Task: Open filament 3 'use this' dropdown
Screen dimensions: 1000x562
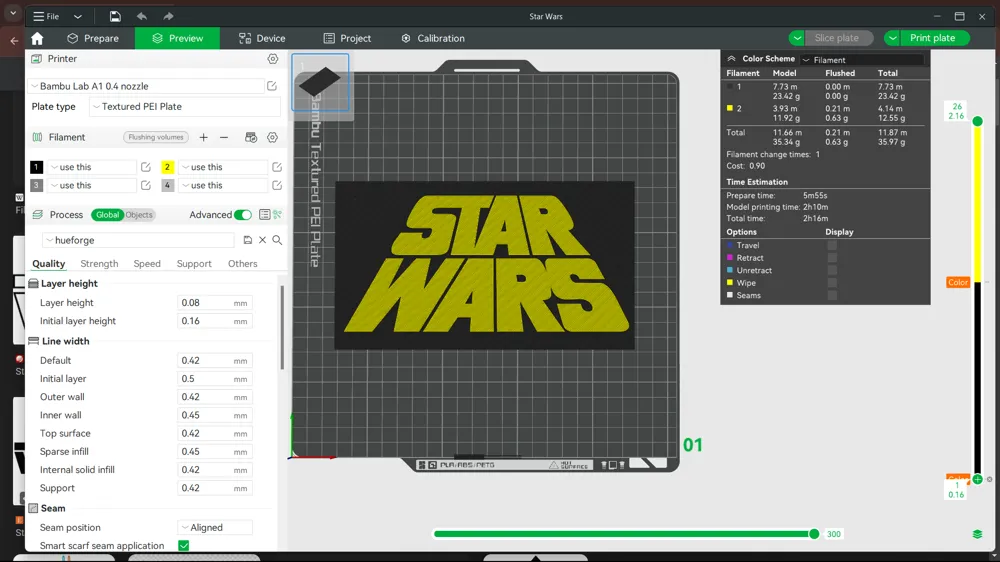Action: (92, 186)
